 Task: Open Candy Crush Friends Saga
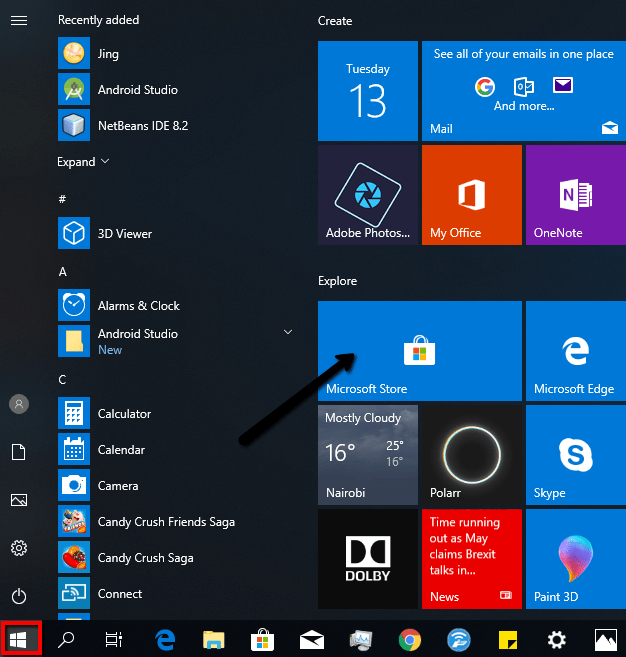tap(176, 521)
